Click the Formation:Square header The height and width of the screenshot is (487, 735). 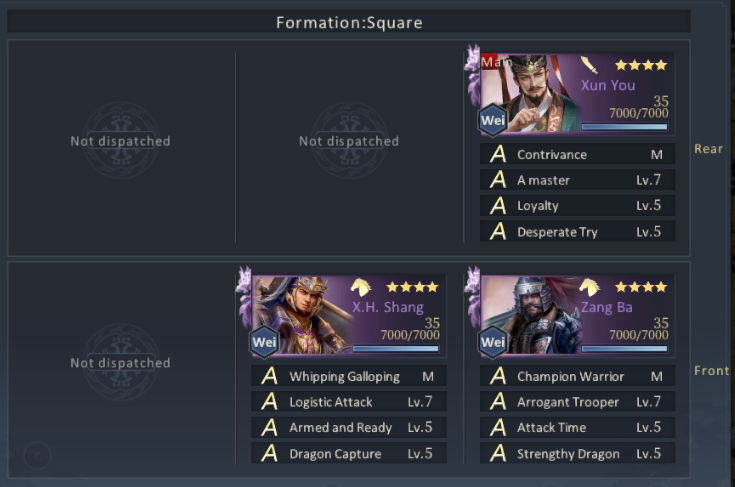click(349, 22)
